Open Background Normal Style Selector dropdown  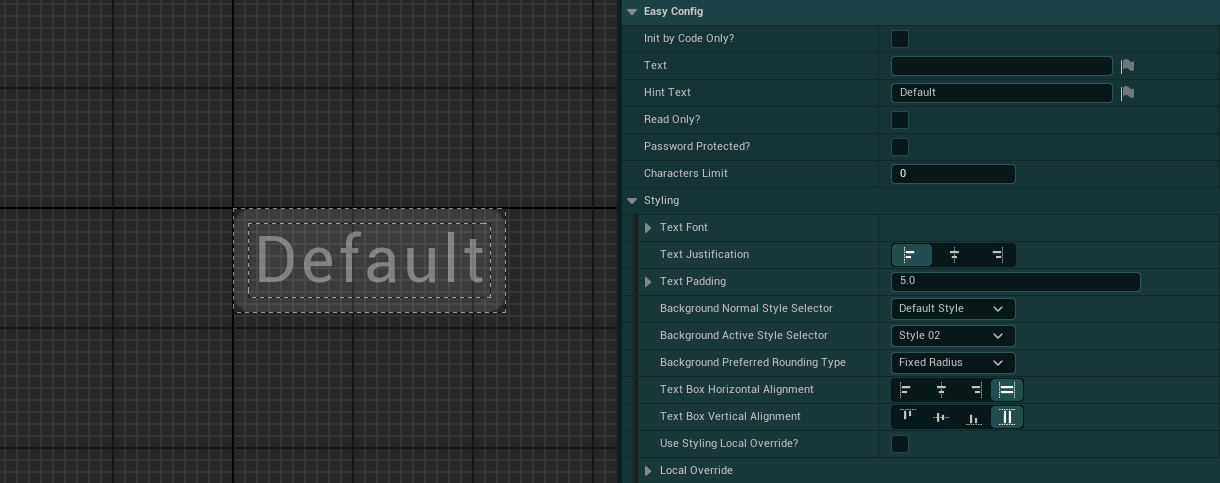point(953,309)
